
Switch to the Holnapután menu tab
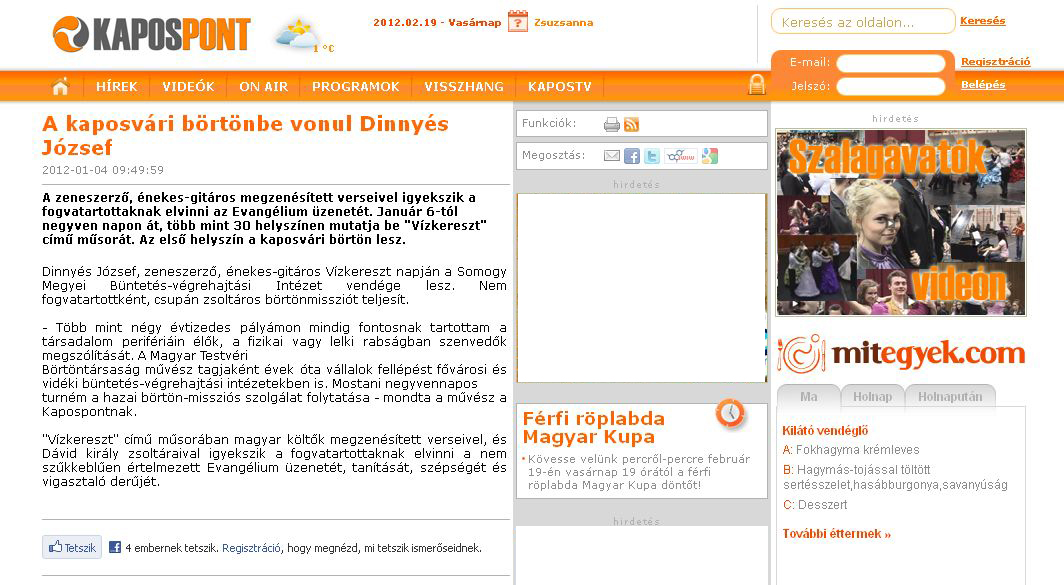click(x=950, y=396)
